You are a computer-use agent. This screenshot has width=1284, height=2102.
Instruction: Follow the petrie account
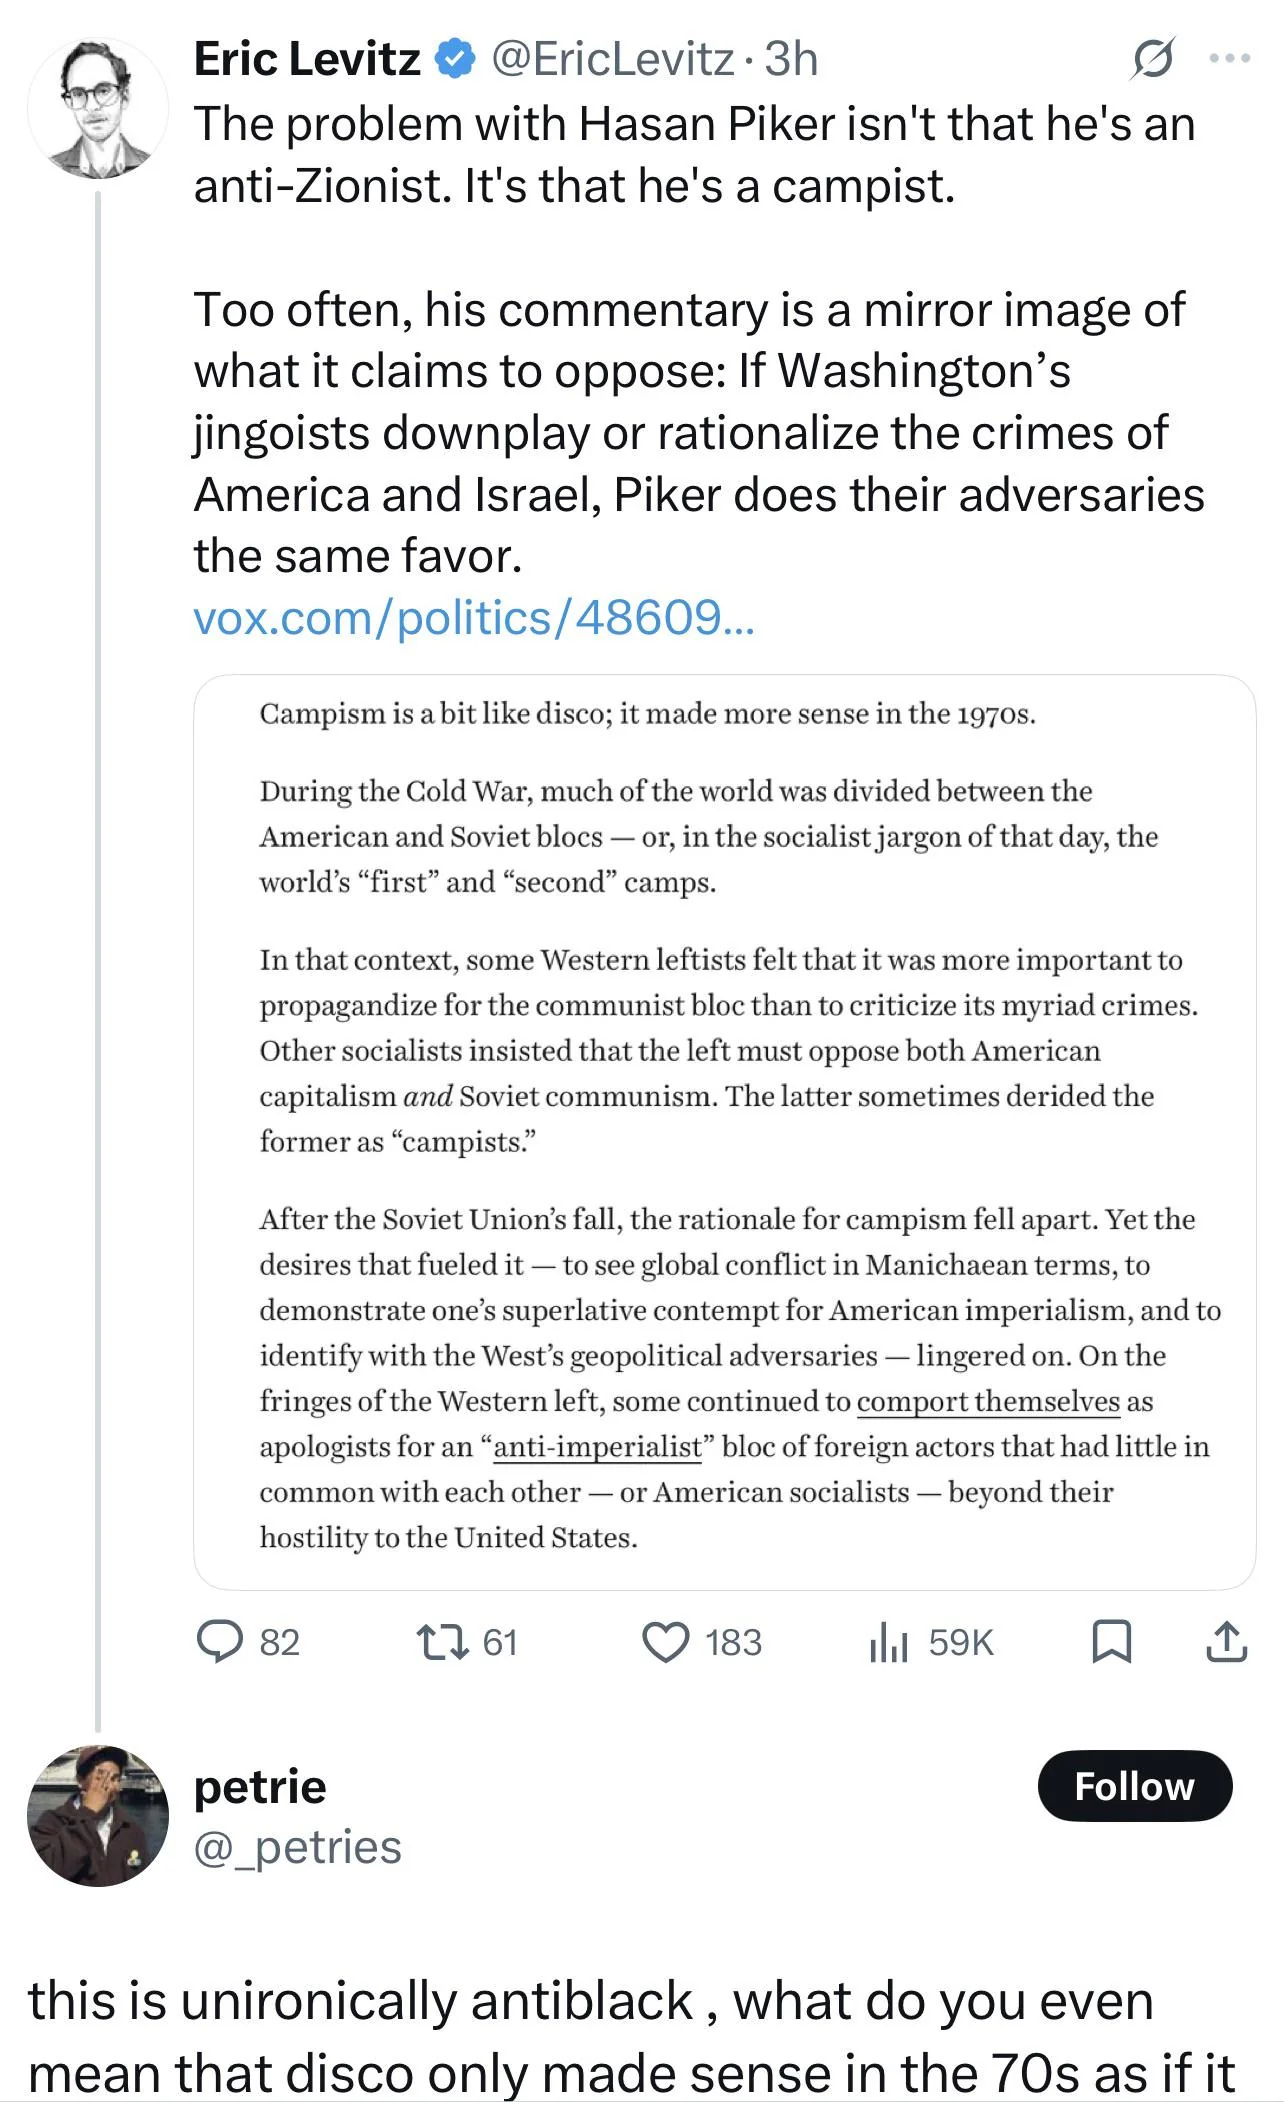click(1134, 1785)
